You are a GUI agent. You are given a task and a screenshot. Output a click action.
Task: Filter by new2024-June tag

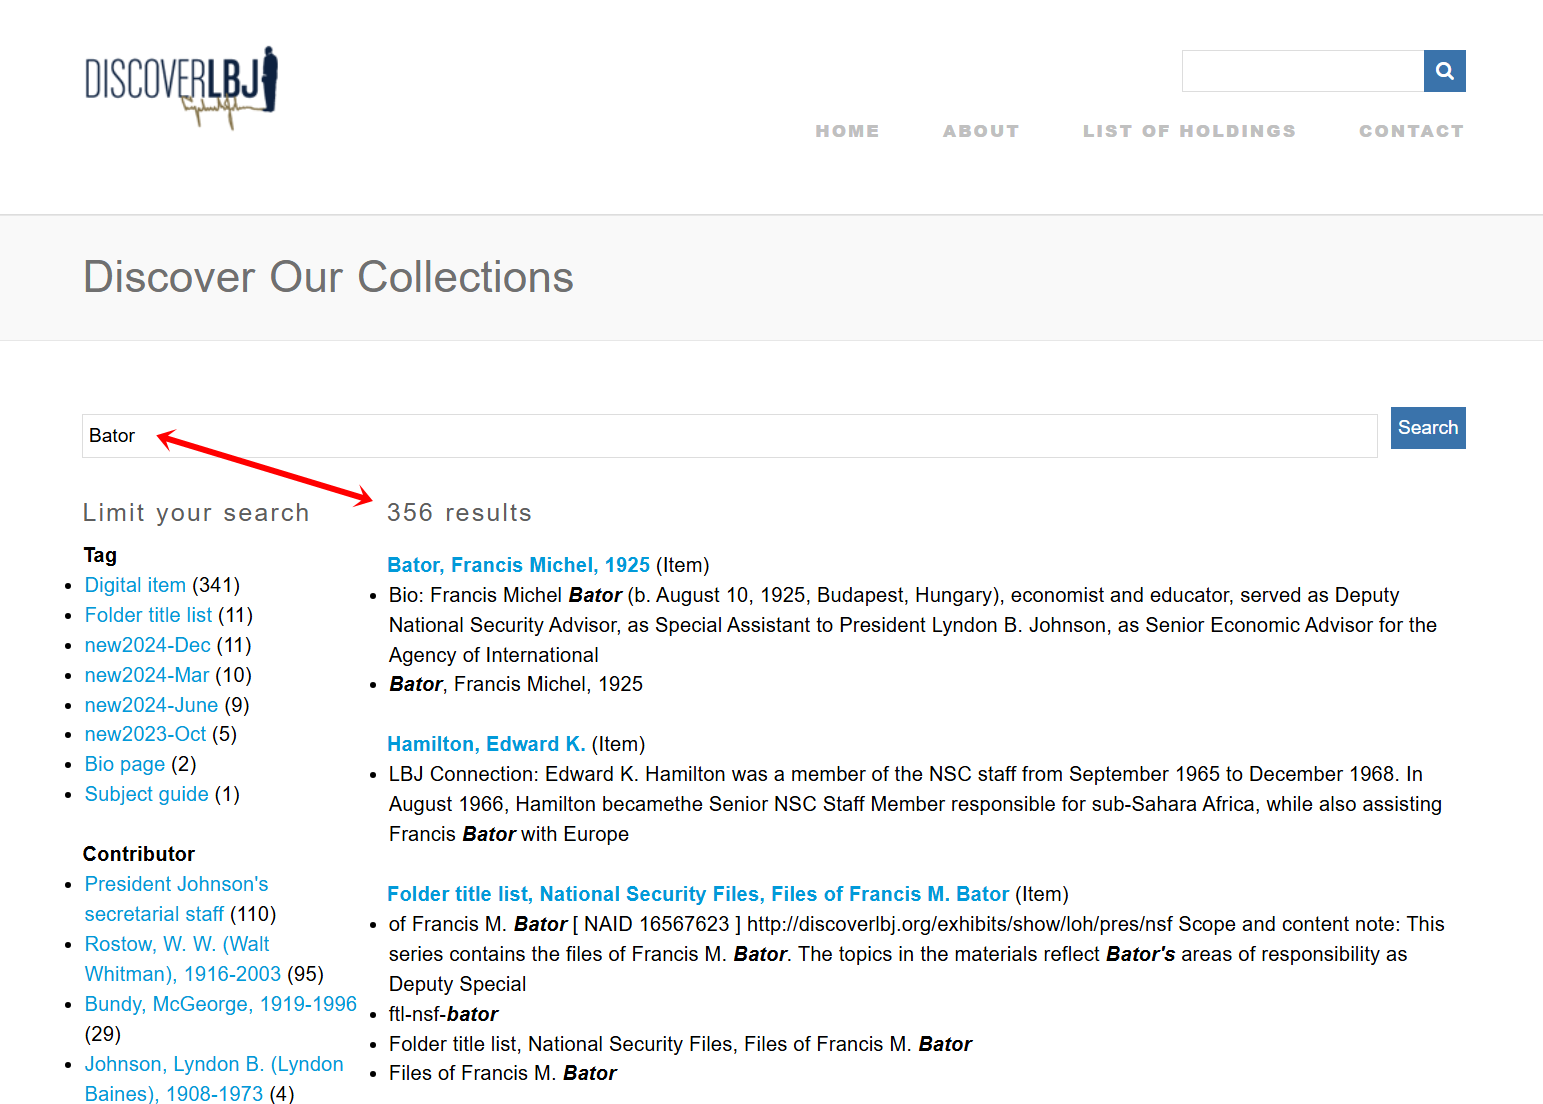point(151,705)
